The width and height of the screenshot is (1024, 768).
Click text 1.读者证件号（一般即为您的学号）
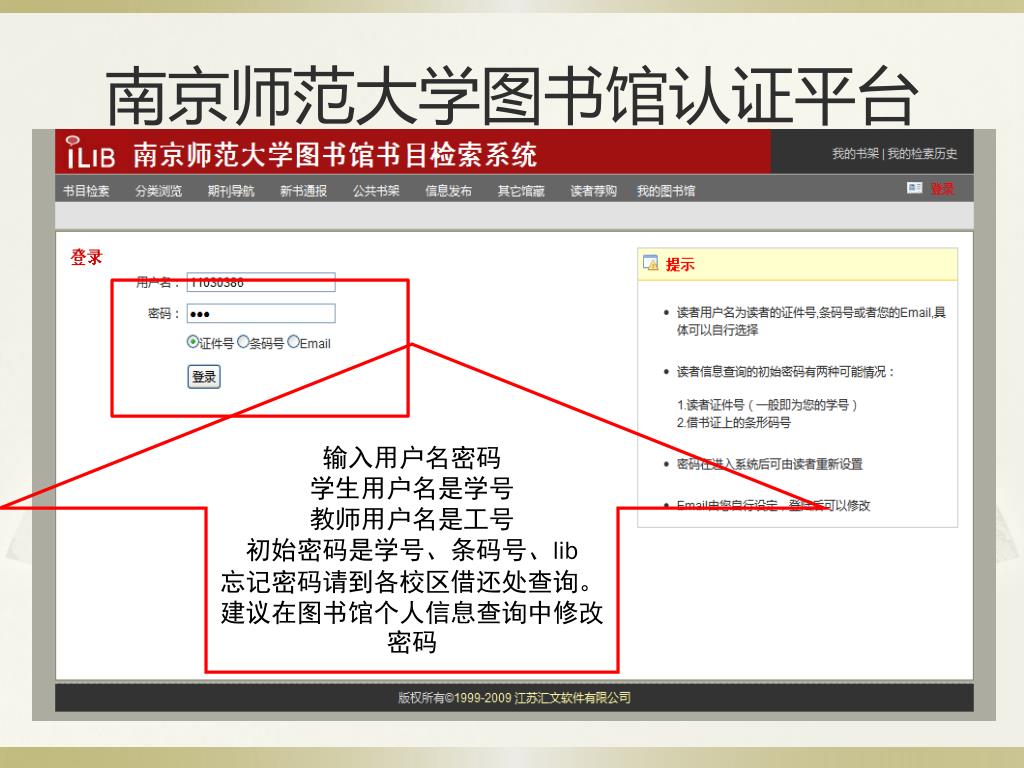tap(767, 405)
